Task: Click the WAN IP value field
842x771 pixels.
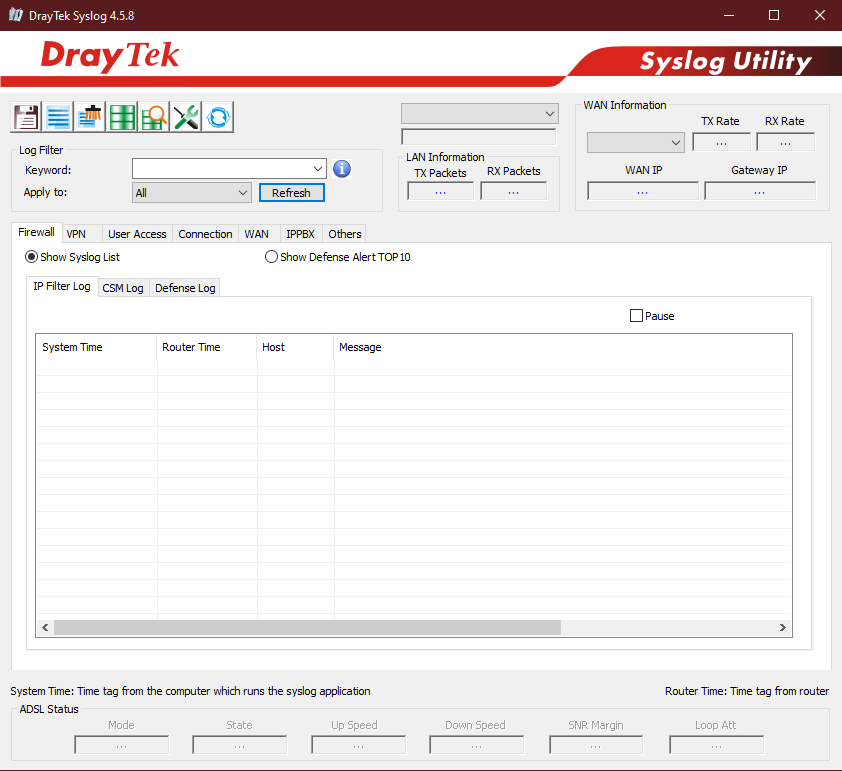Action: tap(643, 191)
